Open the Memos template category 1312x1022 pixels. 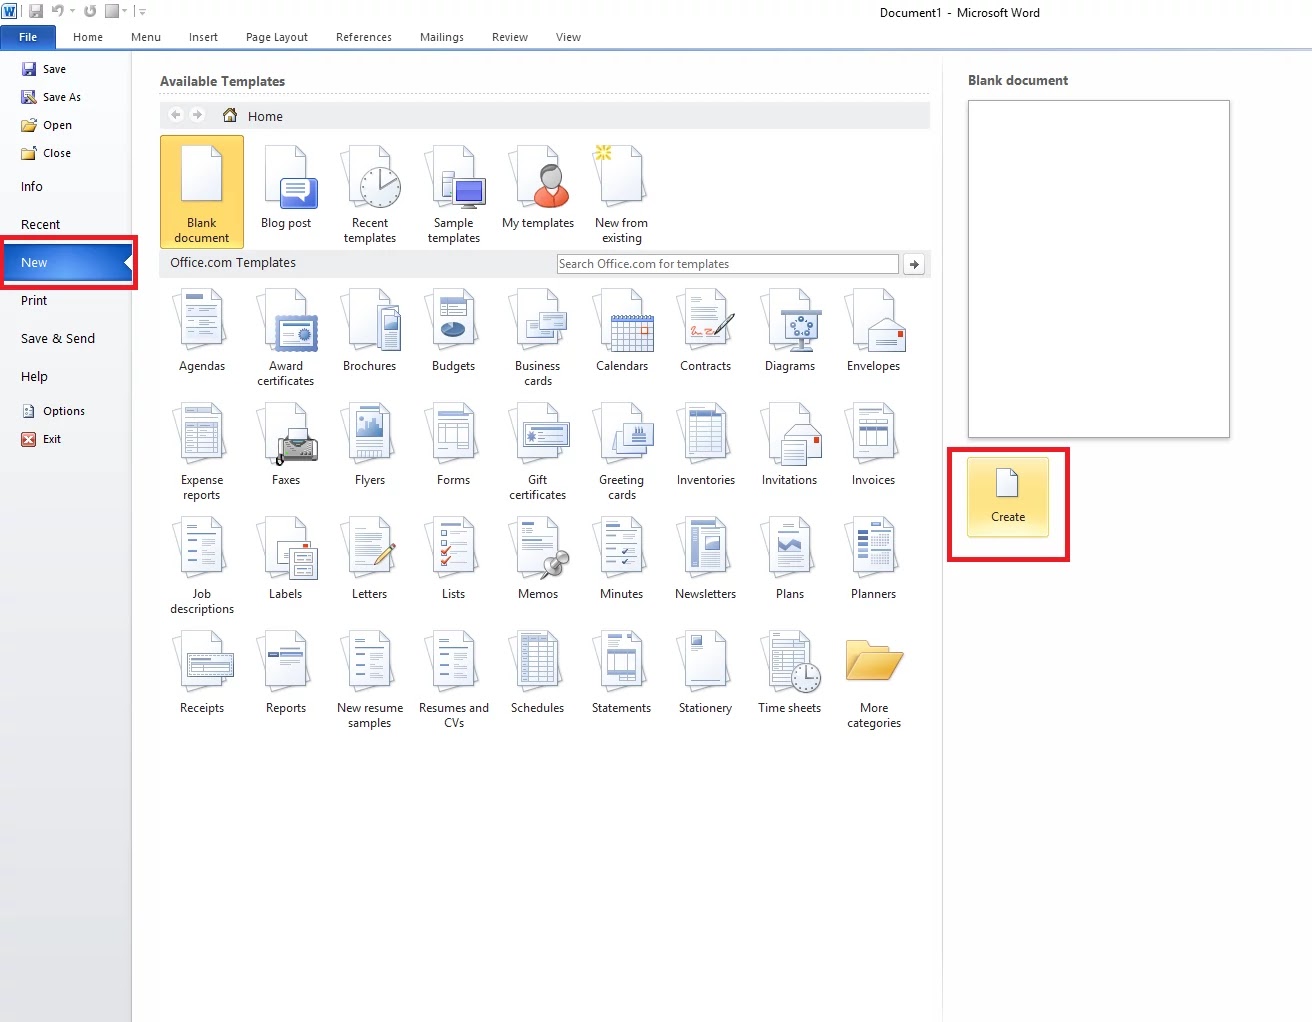(x=538, y=559)
